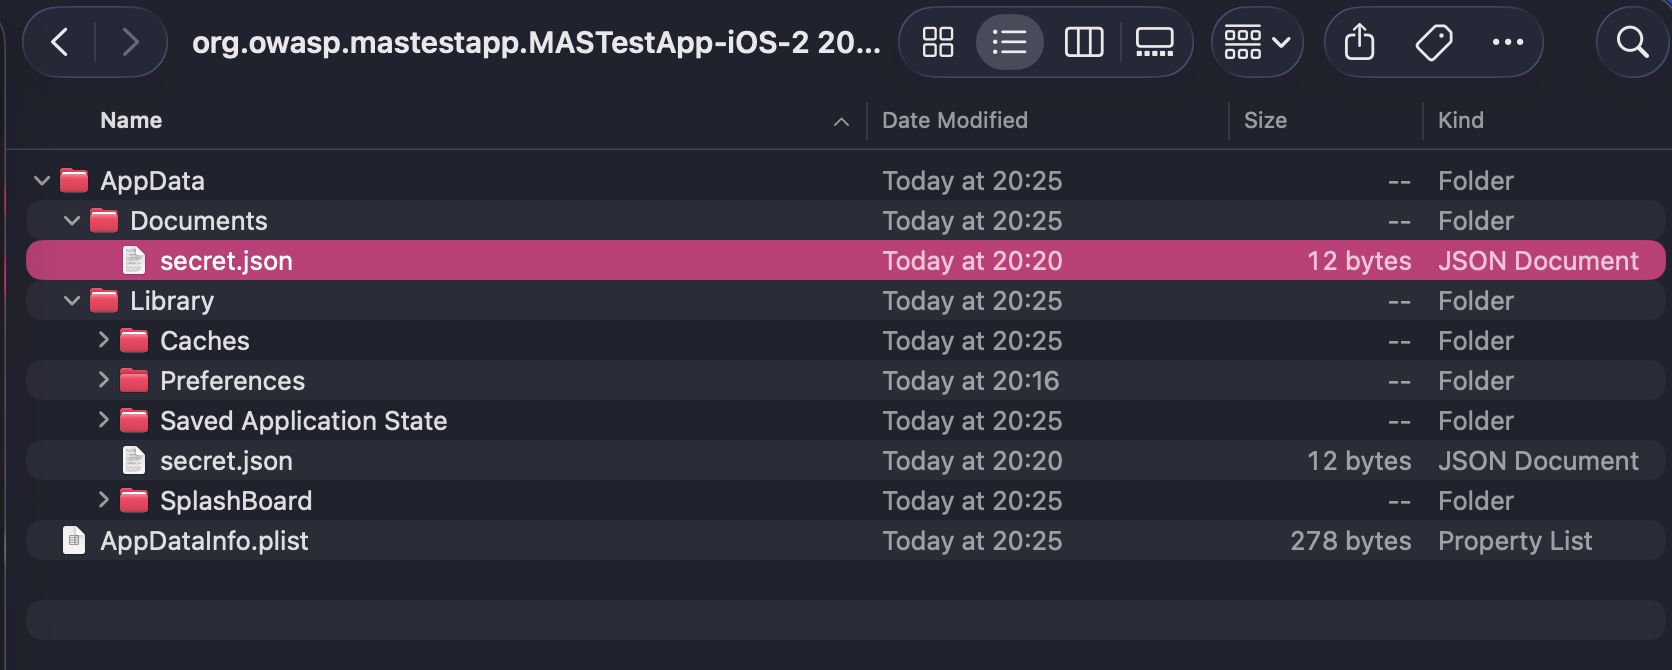Viewport: 1672px width, 670px height.
Task: Sort files by Size column
Action: click(x=1265, y=120)
